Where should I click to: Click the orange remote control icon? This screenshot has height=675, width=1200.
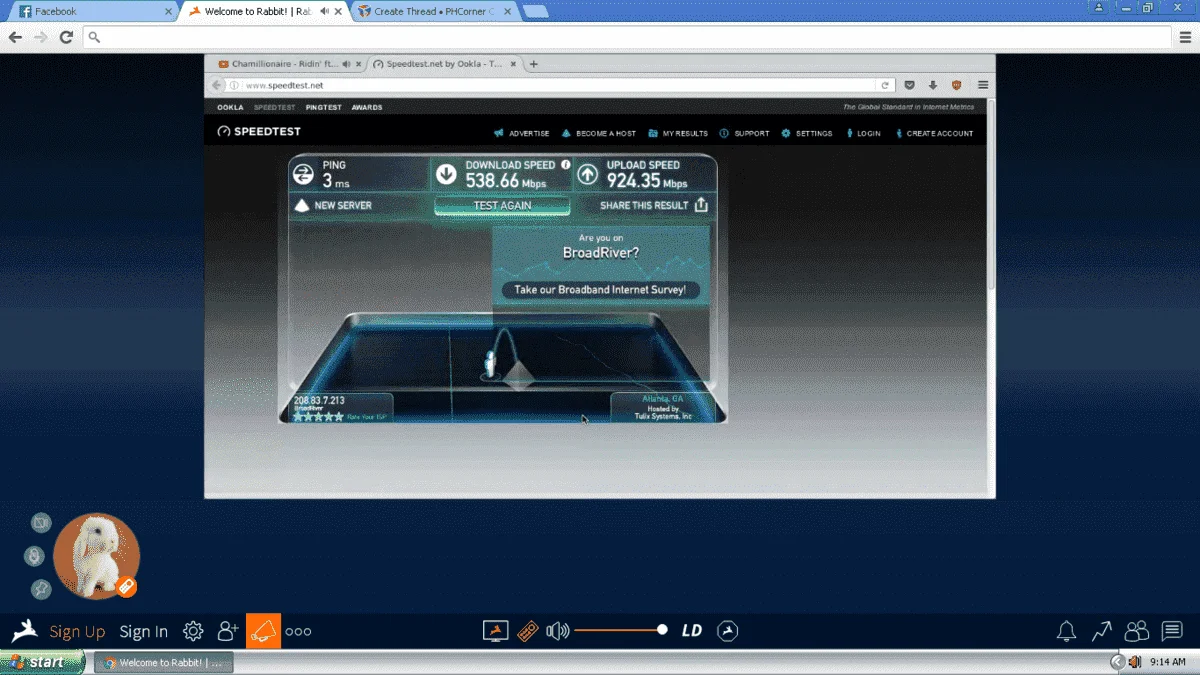pyautogui.click(x=528, y=631)
